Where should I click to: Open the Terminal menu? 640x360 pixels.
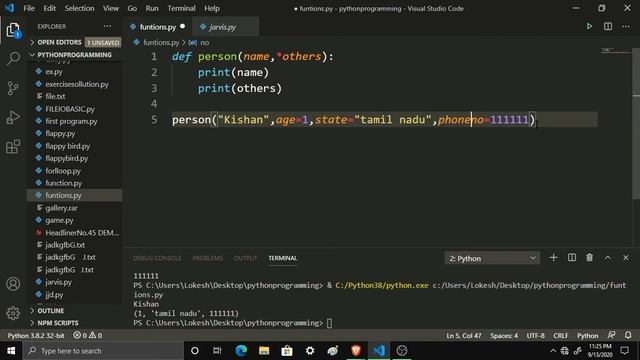click(181, 8)
